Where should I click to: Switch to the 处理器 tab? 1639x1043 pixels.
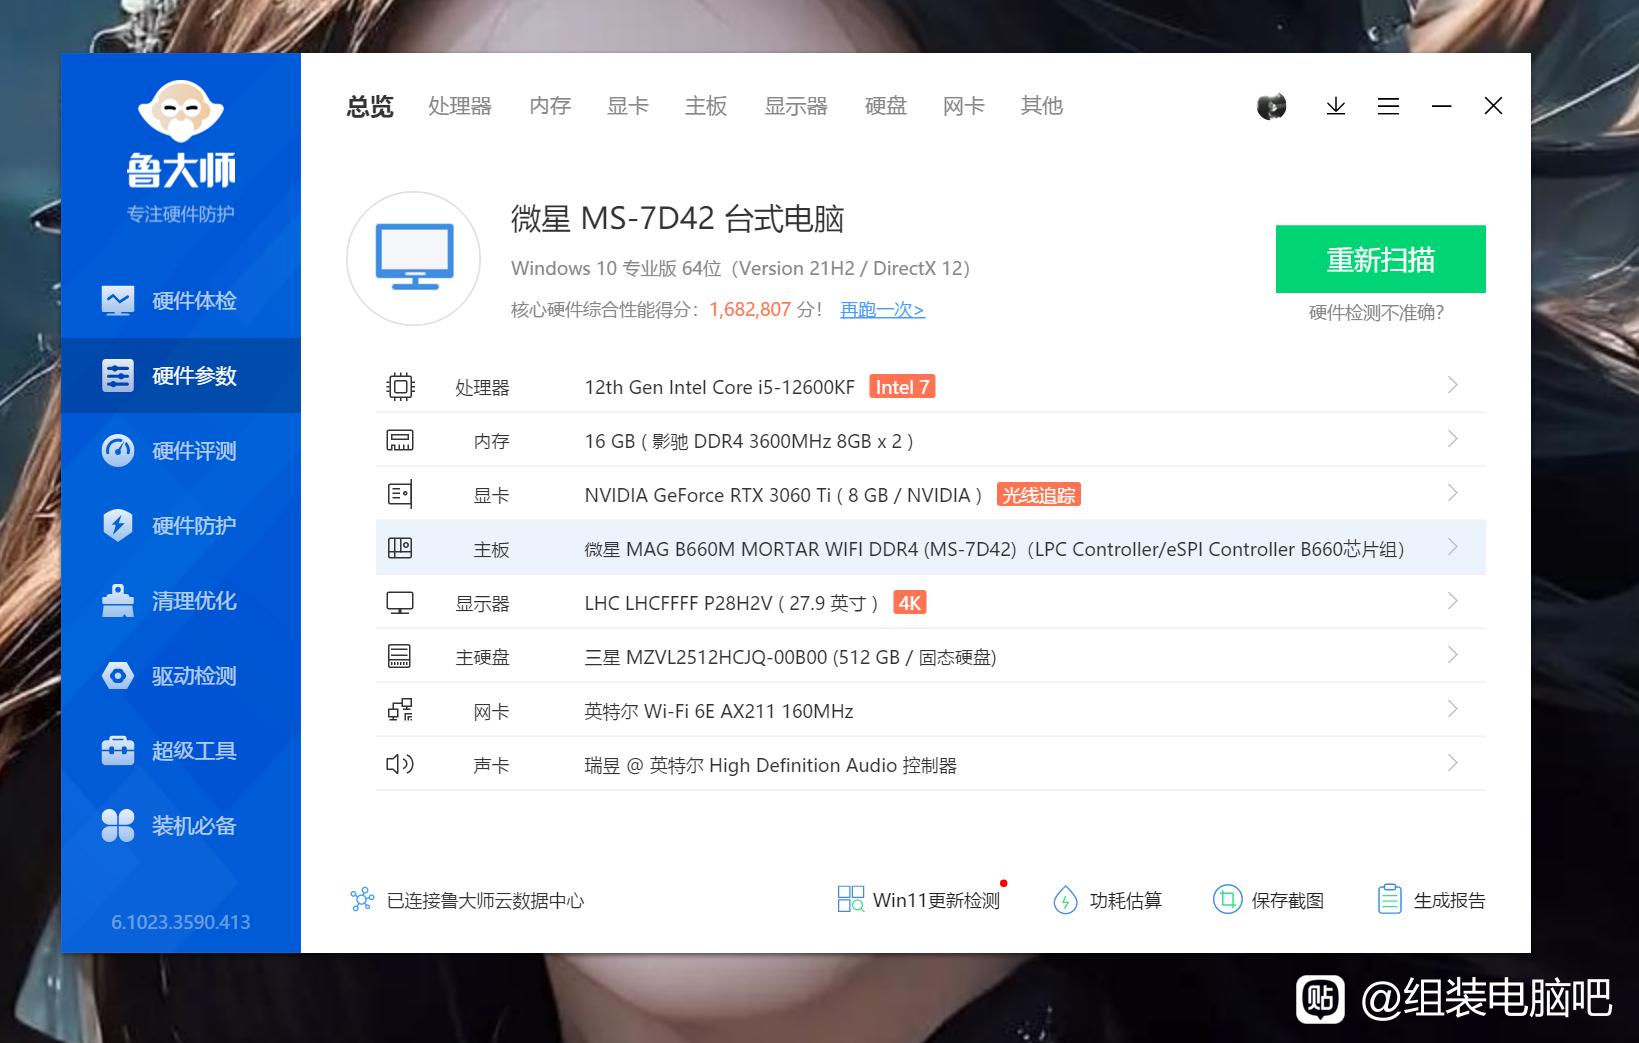pyautogui.click(x=460, y=106)
